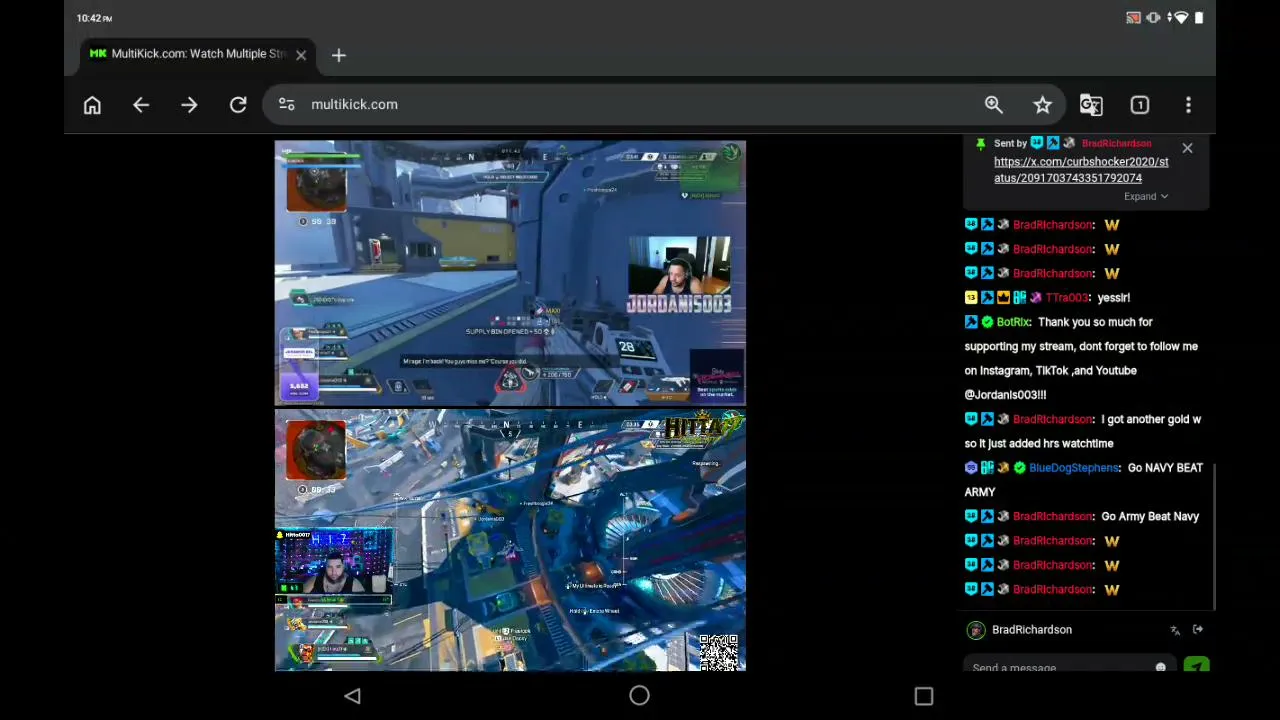
Task: Tap the Android home navigation button
Action: (x=639, y=696)
